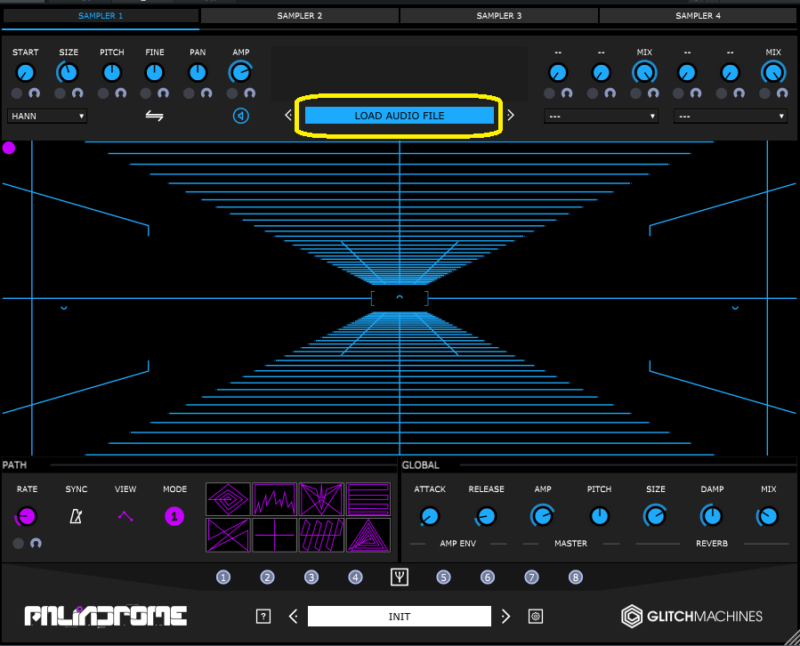Open the HANN window shape dropdown
This screenshot has height=646, width=800.
(47, 116)
